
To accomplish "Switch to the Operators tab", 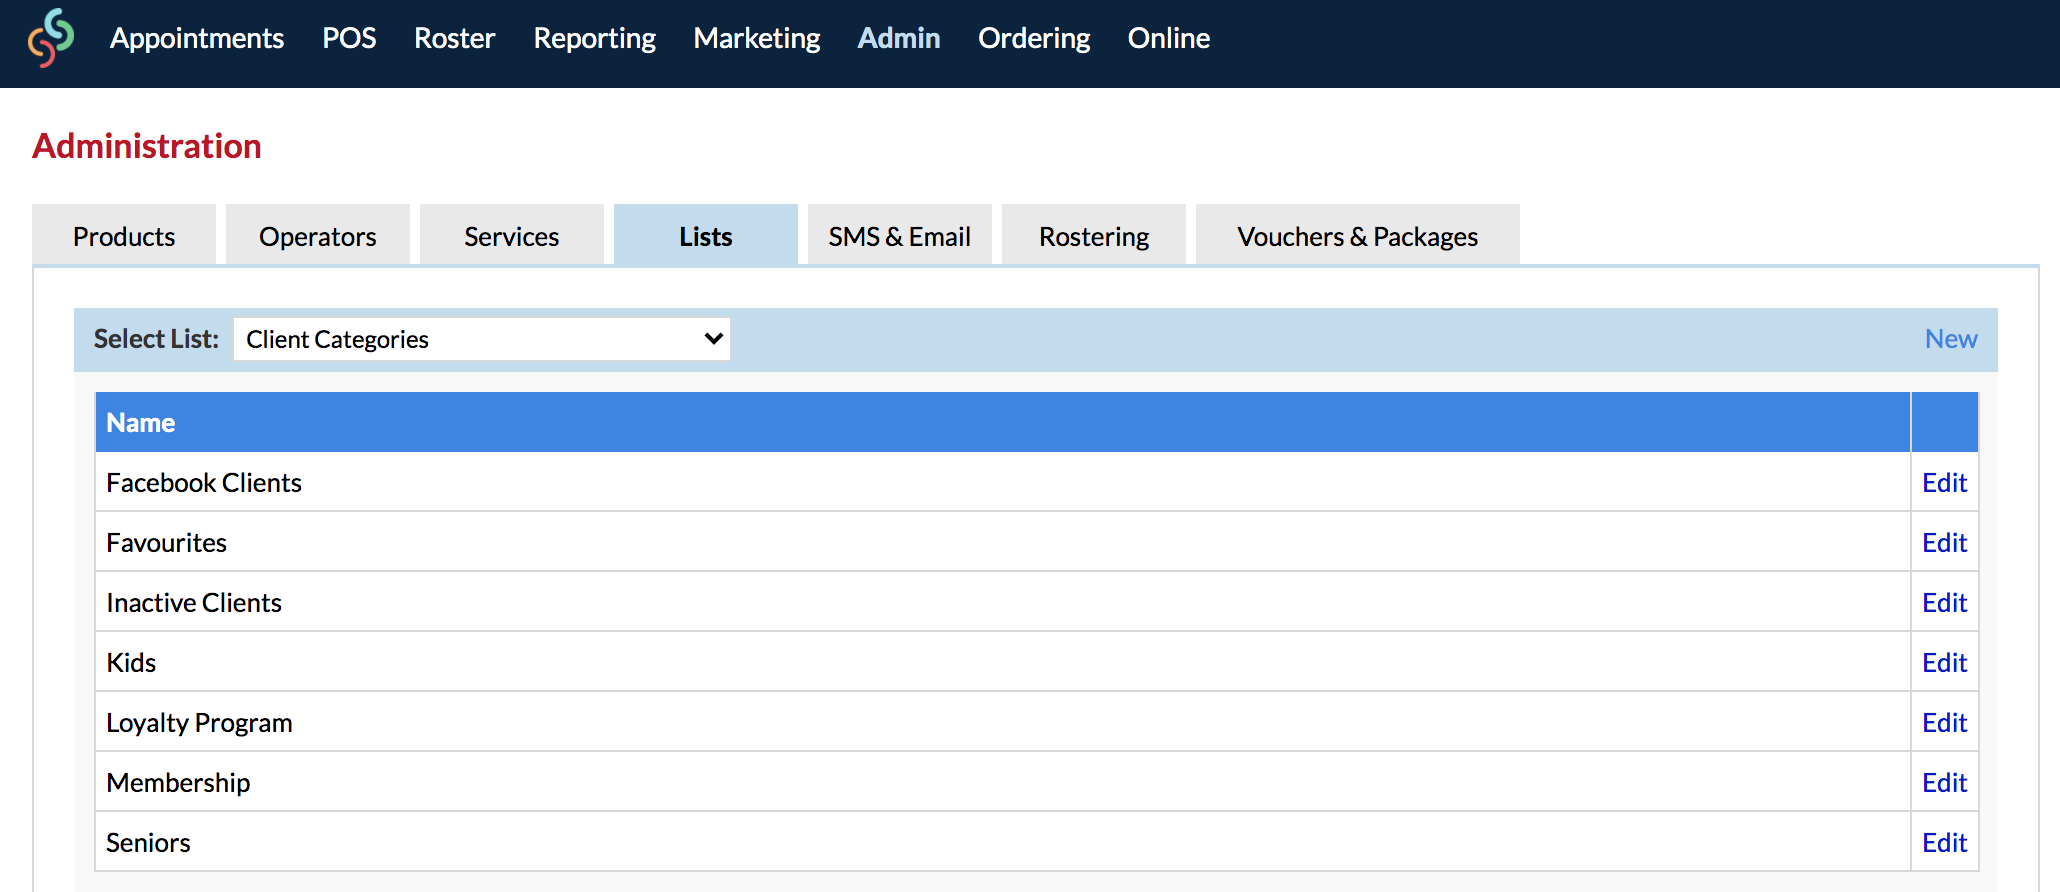I will (x=318, y=236).
